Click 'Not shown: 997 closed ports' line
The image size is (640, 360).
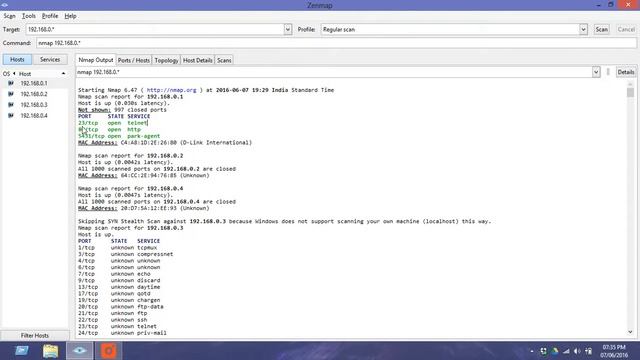click(x=122, y=110)
